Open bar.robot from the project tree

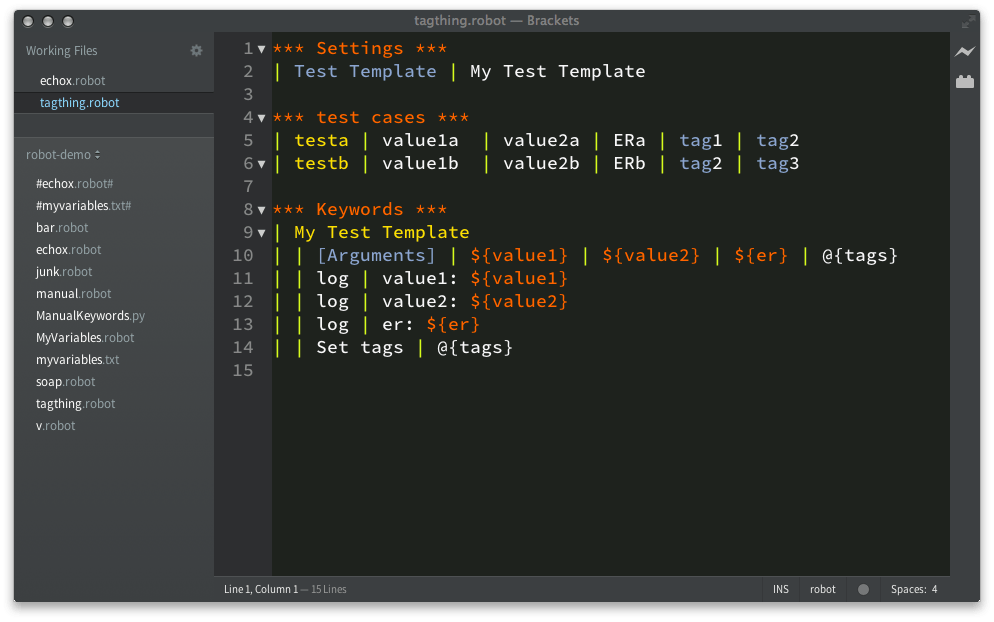[61, 227]
